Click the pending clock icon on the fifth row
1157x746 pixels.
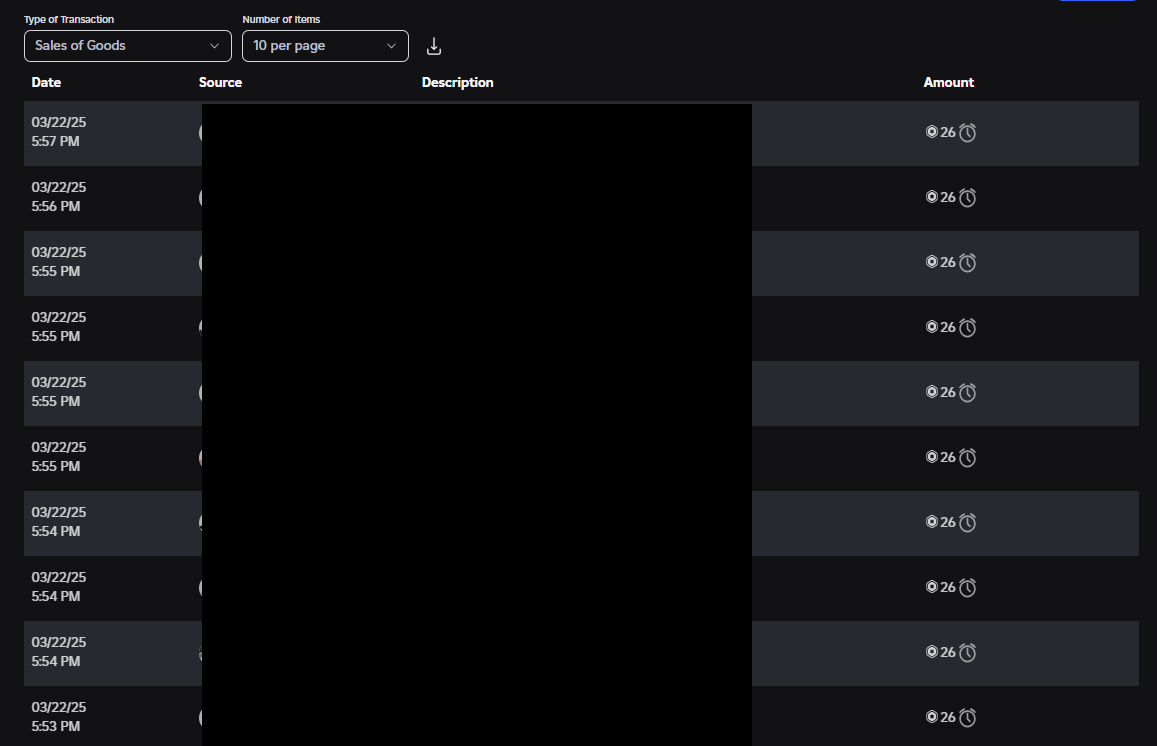point(966,392)
